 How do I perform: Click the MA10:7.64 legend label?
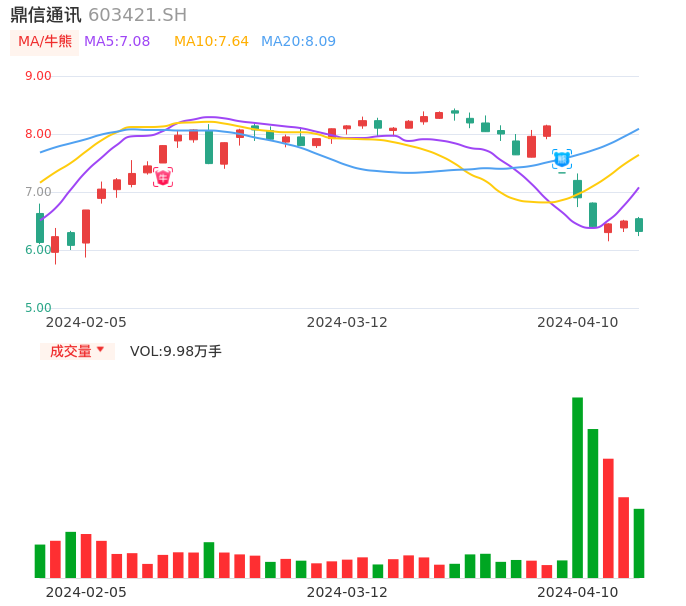(x=211, y=42)
